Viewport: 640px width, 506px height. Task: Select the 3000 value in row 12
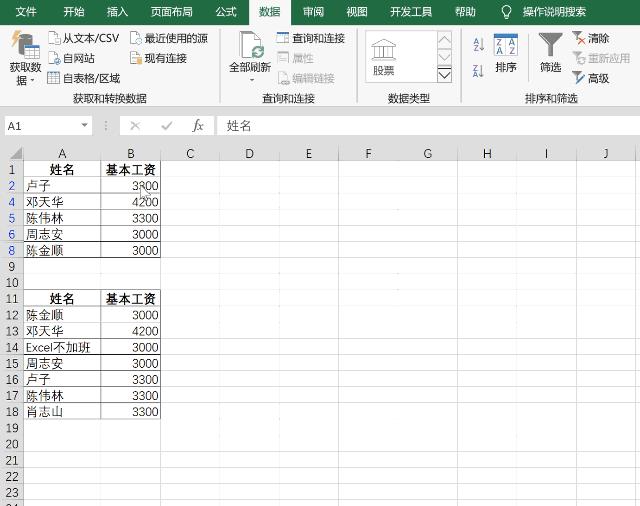pos(131,315)
